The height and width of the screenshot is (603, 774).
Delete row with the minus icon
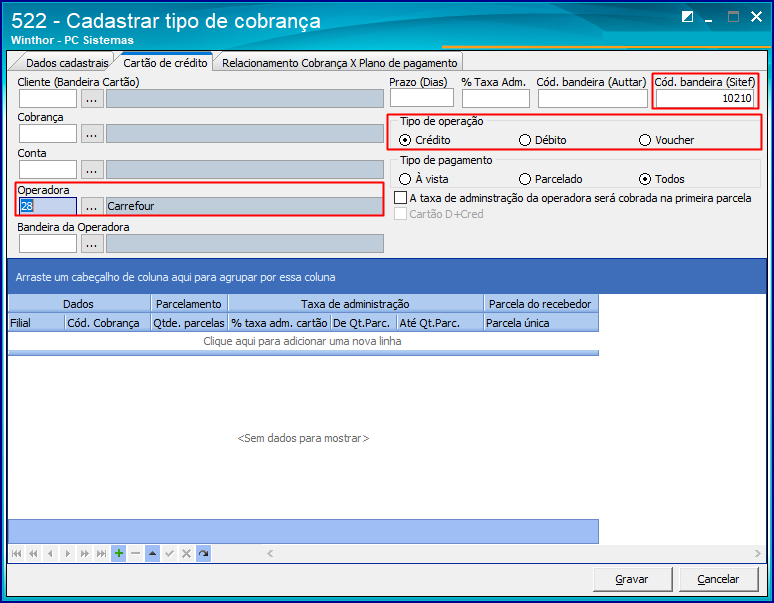coord(136,554)
